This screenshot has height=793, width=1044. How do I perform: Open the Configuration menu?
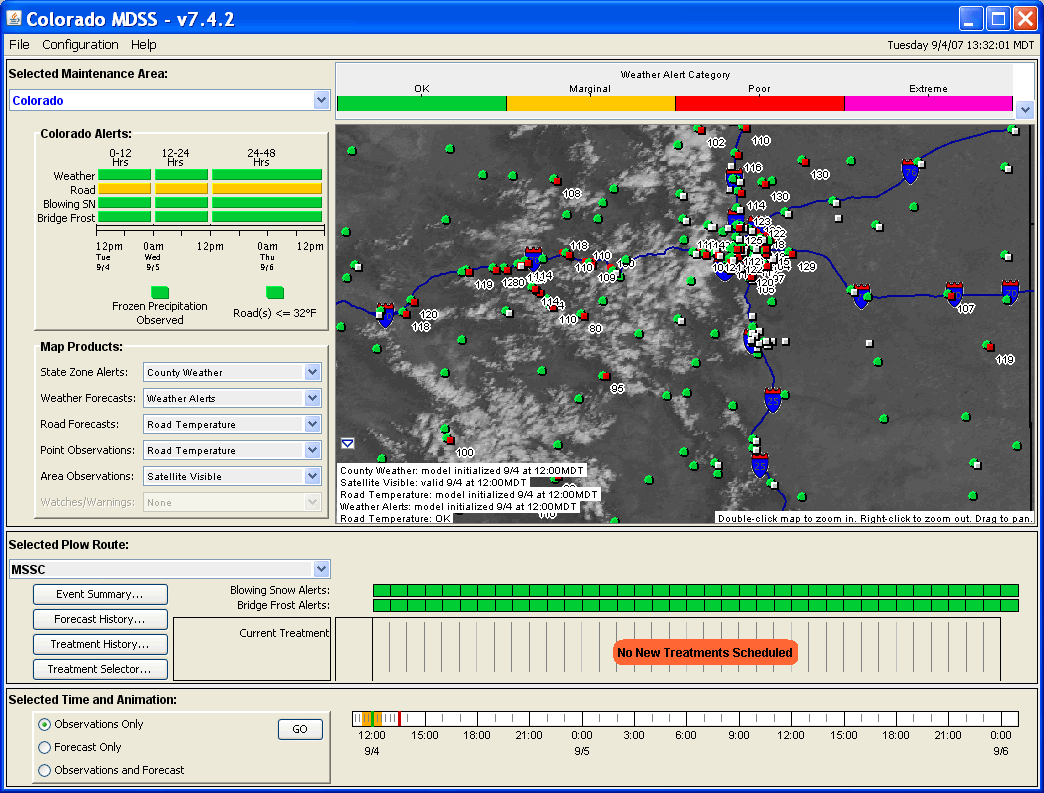[x=80, y=45]
